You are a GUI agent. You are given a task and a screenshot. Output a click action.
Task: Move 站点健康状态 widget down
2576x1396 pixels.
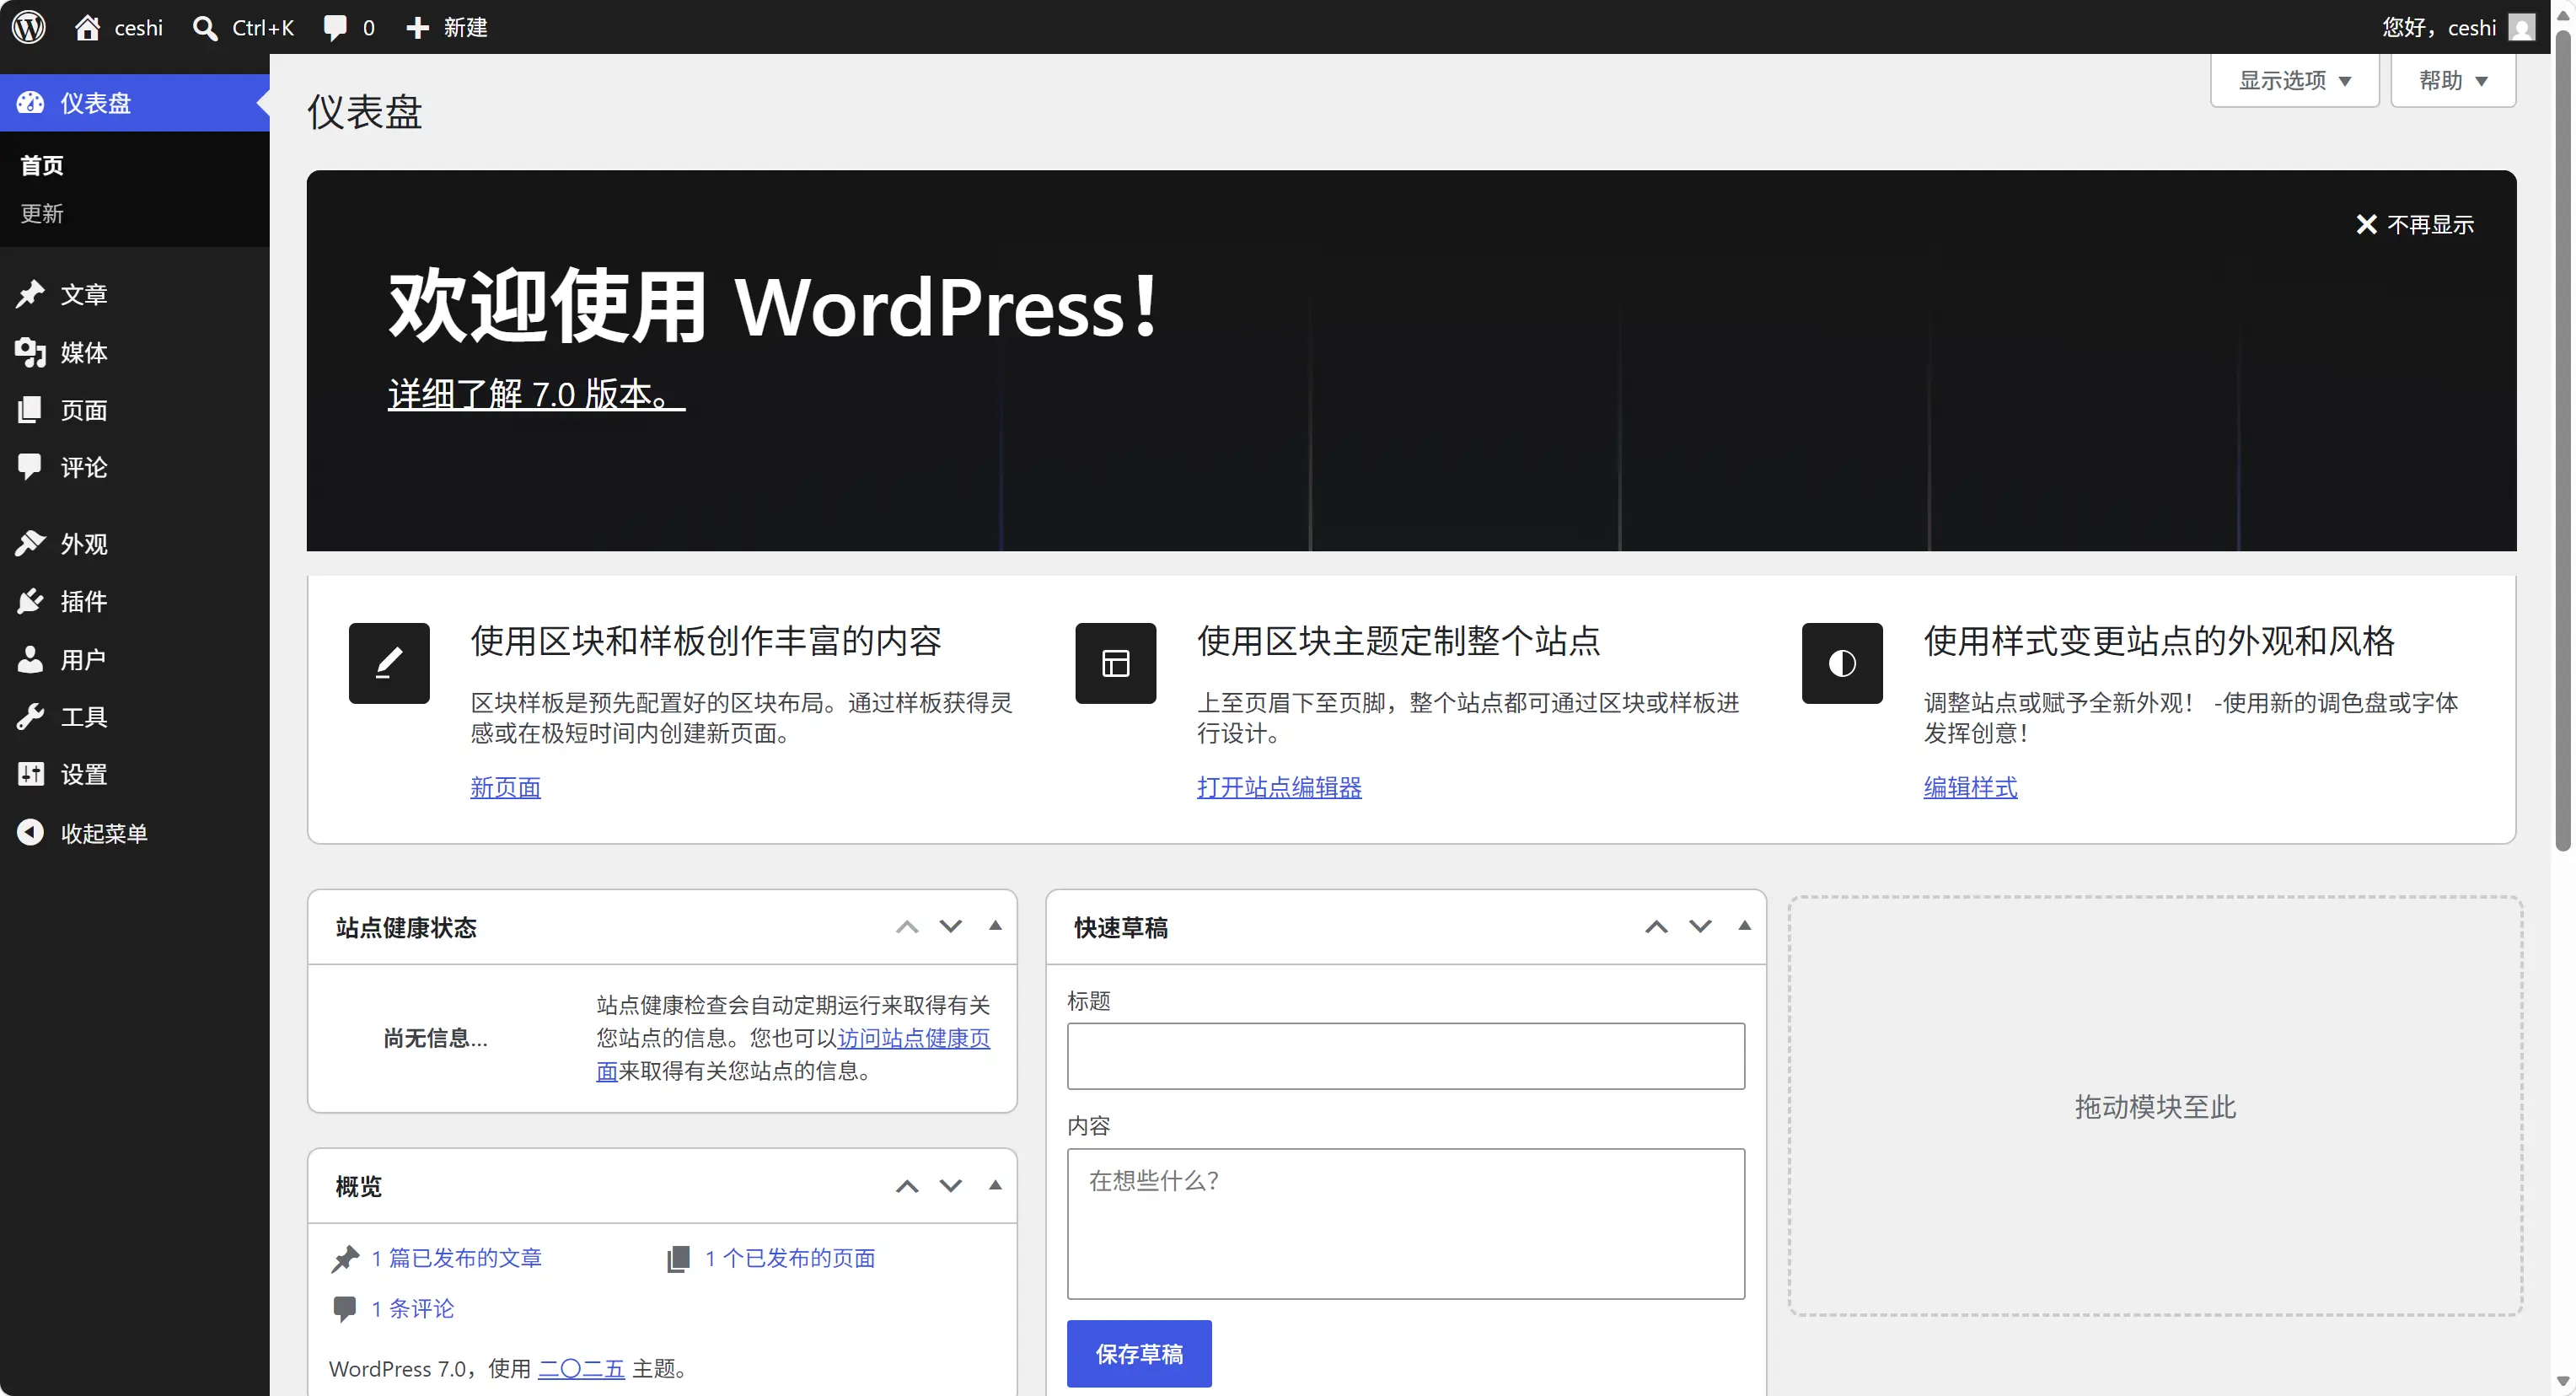point(951,927)
